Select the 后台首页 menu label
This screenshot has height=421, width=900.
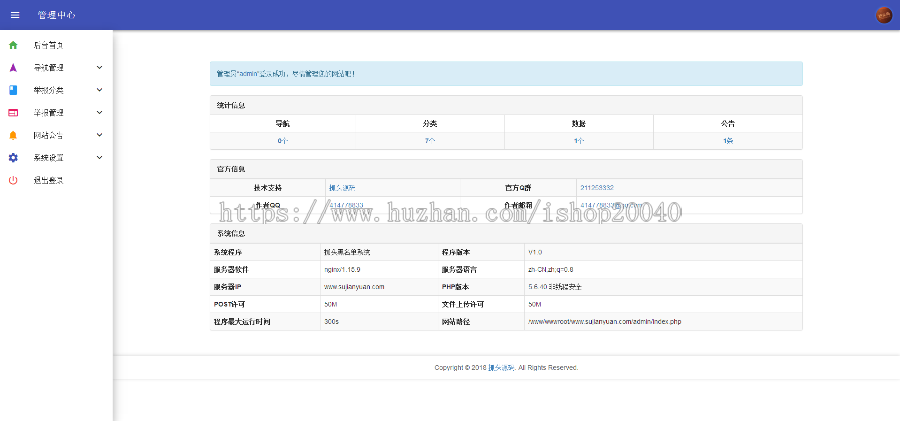[x=48, y=45]
